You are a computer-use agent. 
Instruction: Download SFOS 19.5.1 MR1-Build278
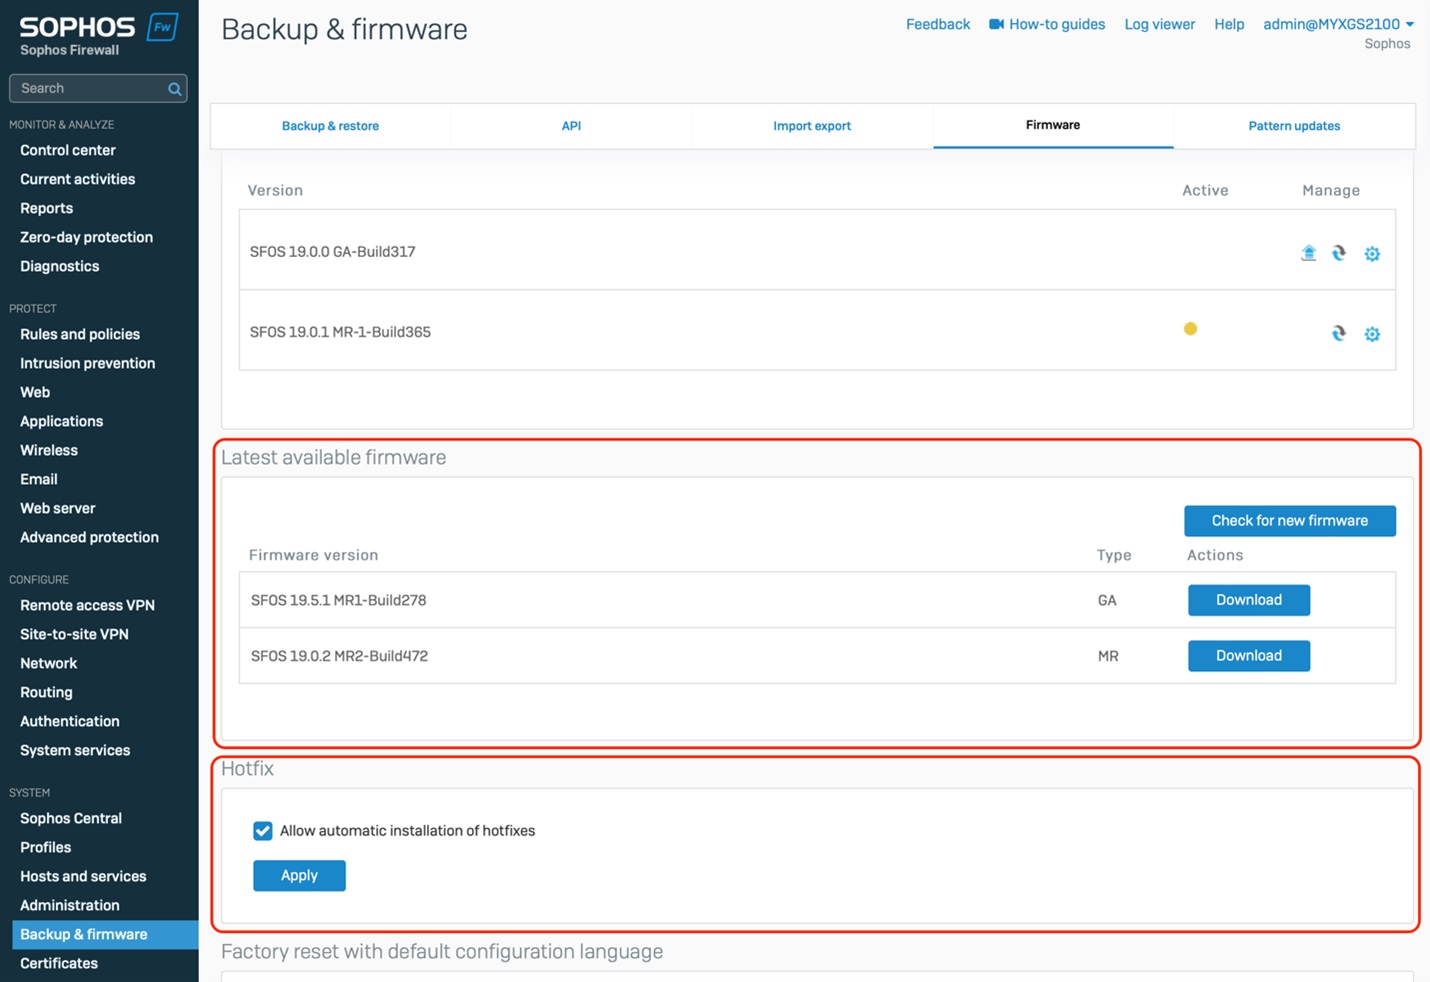click(1248, 600)
